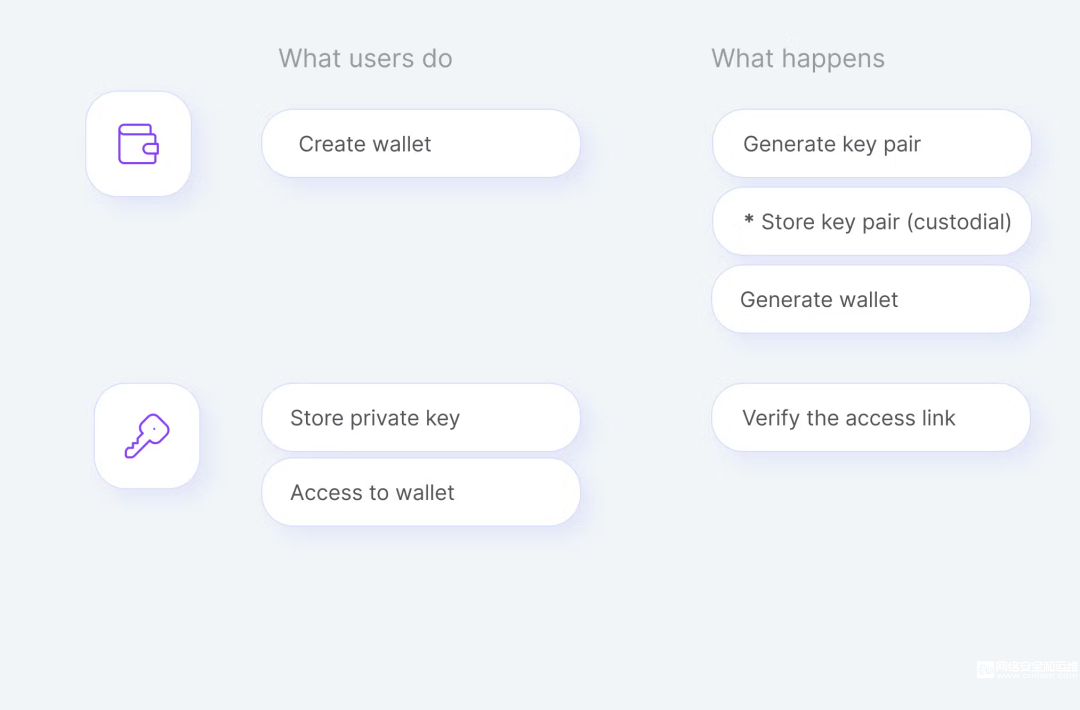Click the What users do heading

tap(365, 59)
